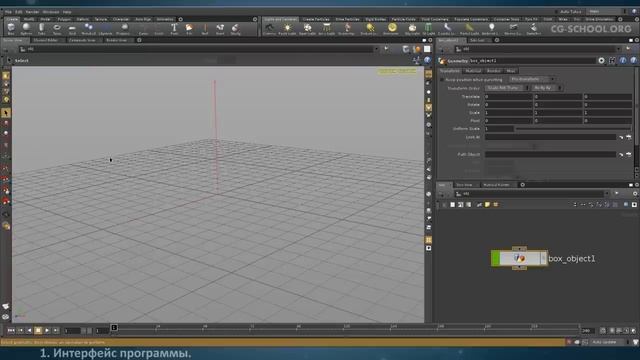The image size is (640, 360).
Task: Open the rotation order dropdown next to it
Action: pyautogui.click(x=546, y=88)
